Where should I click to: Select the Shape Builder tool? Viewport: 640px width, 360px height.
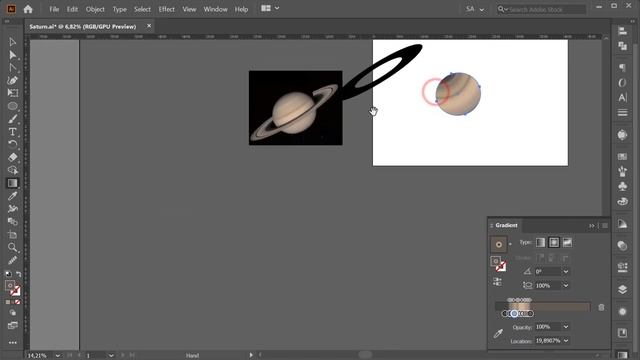[x=12, y=170]
